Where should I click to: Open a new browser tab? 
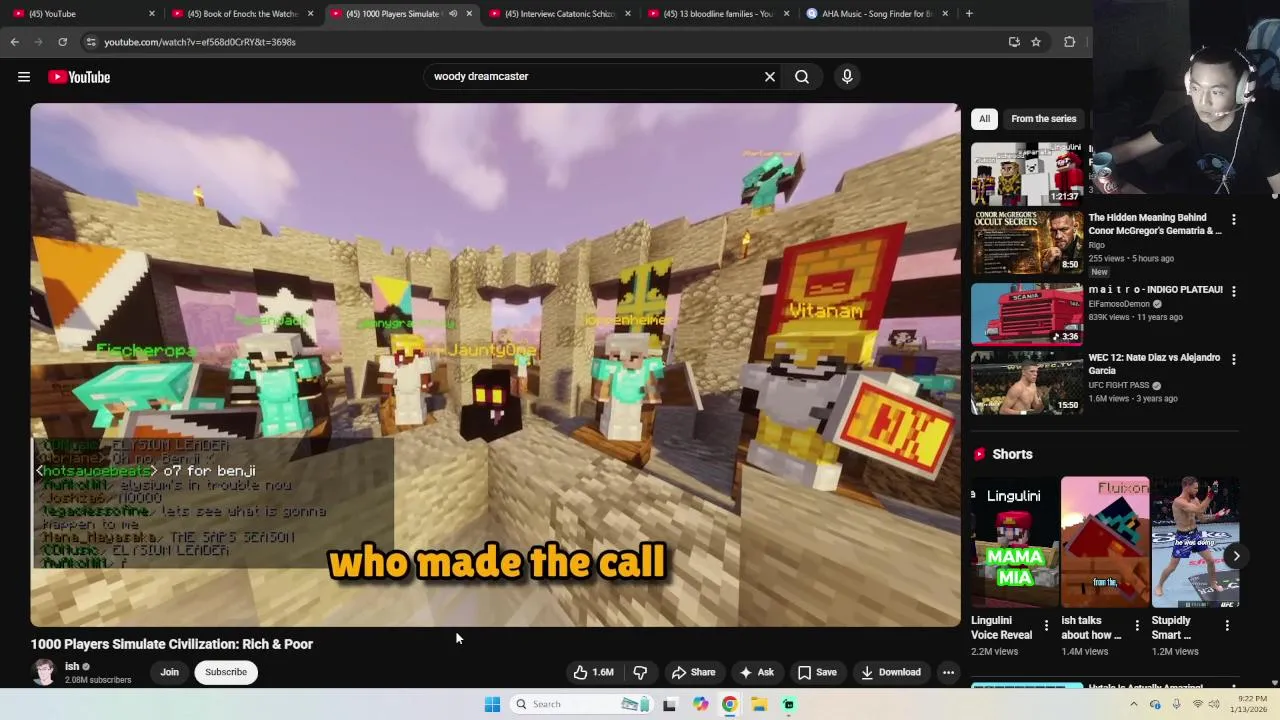click(969, 14)
